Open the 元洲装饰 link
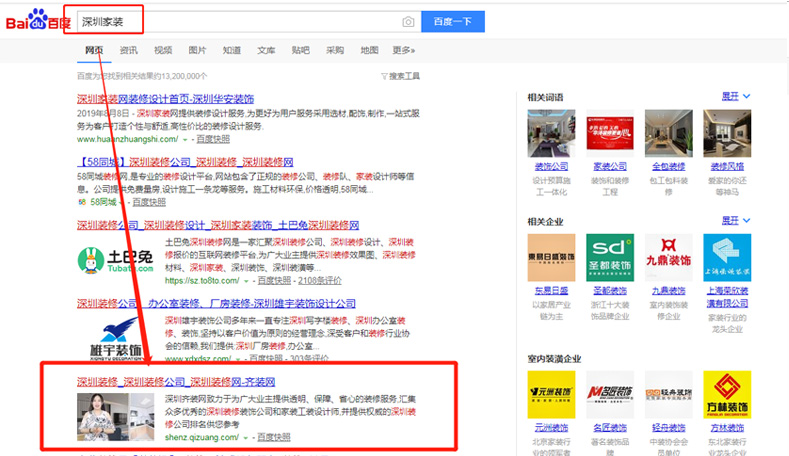The width and height of the screenshot is (789, 456). [x=551, y=428]
